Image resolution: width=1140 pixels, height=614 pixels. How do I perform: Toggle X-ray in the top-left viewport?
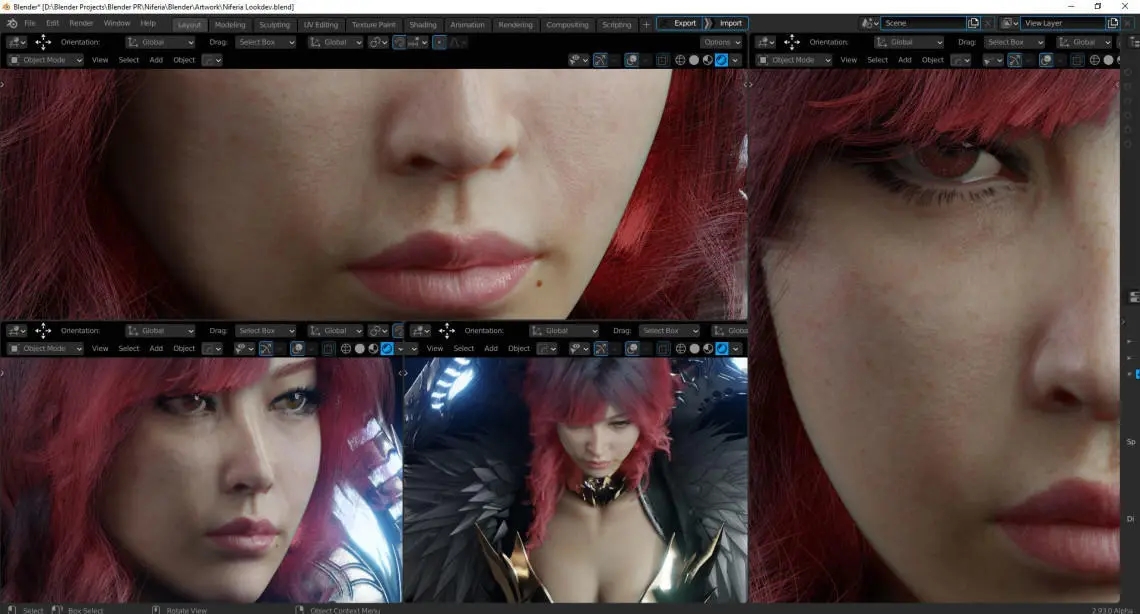click(662, 60)
